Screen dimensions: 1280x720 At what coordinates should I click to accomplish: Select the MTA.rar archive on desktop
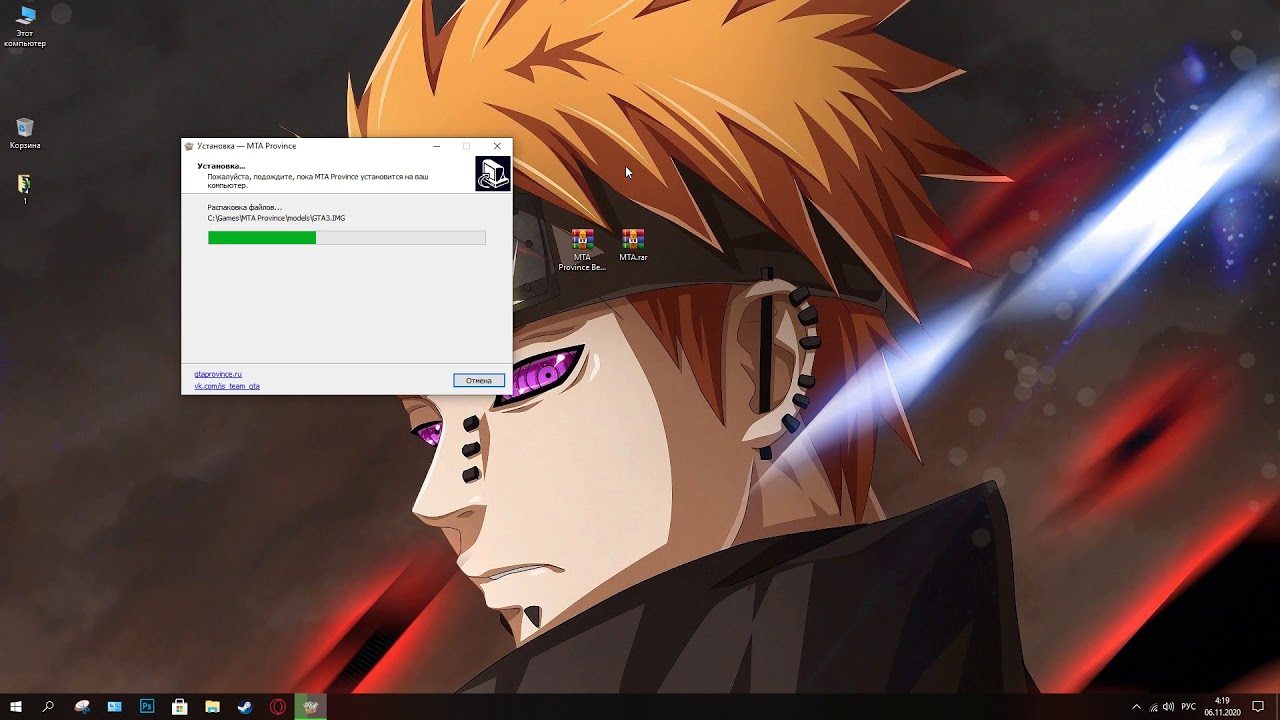pyautogui.click(x=633, y=245)
